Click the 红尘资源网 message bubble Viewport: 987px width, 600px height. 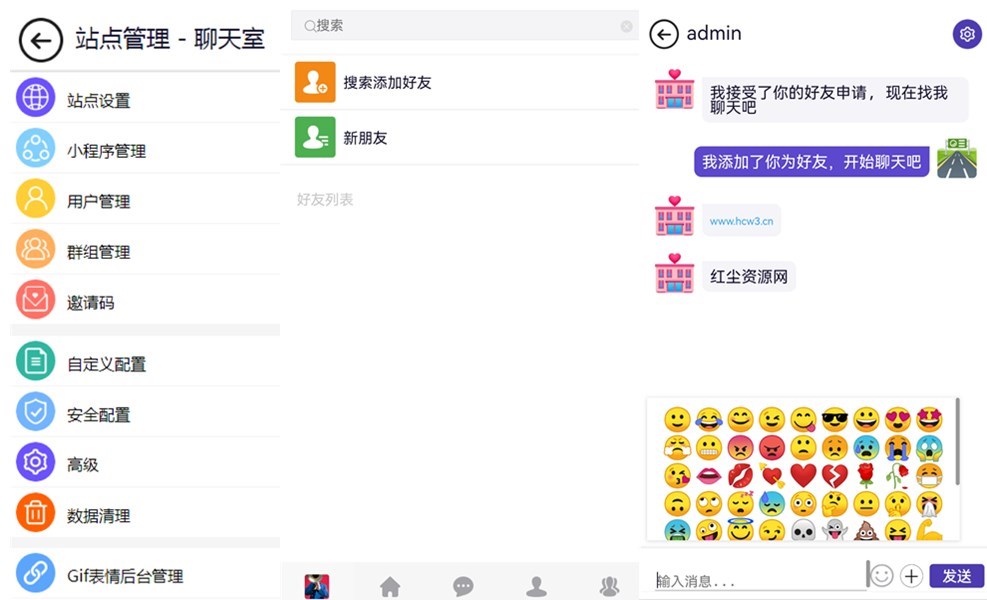point(749,276)
